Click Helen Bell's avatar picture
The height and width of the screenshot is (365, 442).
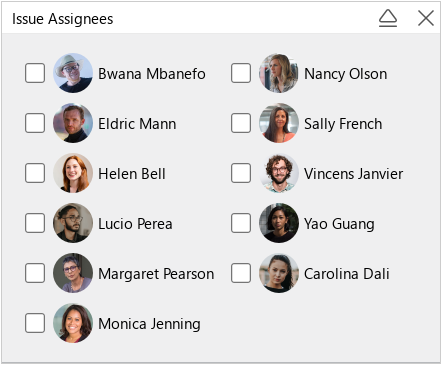click(73, 173)
